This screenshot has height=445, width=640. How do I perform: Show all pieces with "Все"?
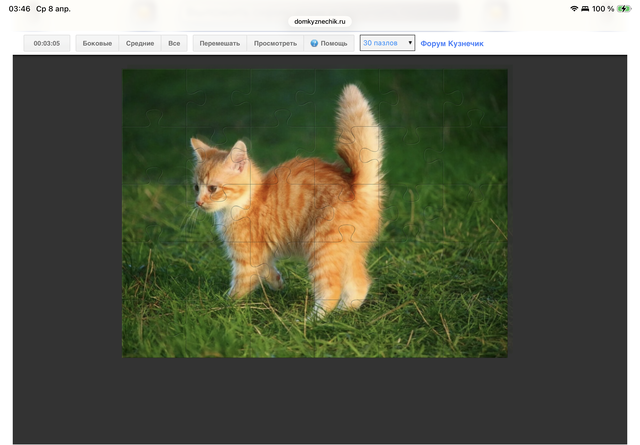click(x=174, y=44)
